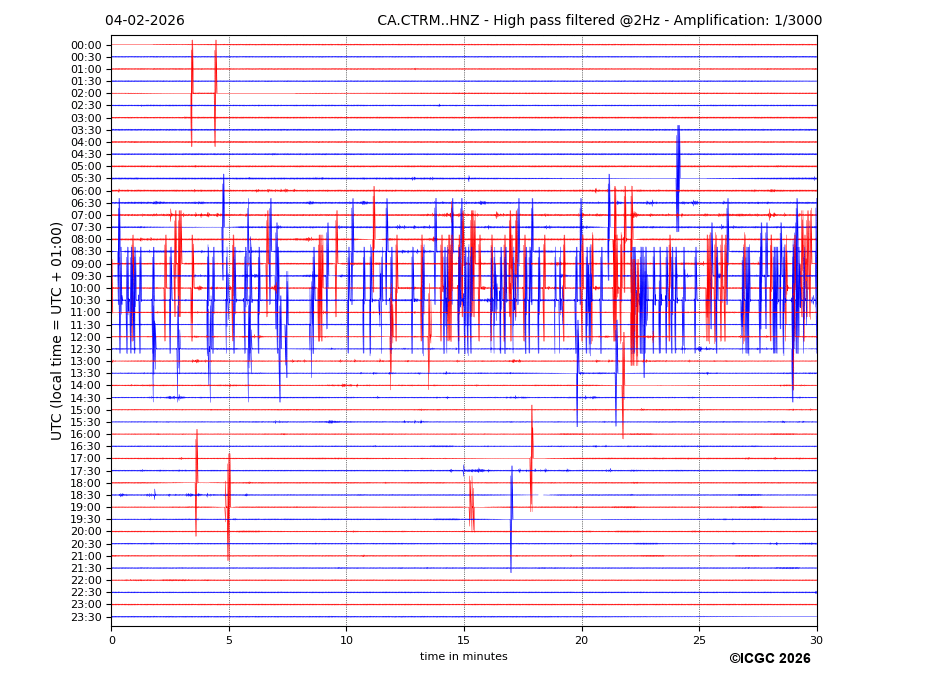
Task: Click the CA.CTRM..HNZ chart title
Action: [599, 21]
